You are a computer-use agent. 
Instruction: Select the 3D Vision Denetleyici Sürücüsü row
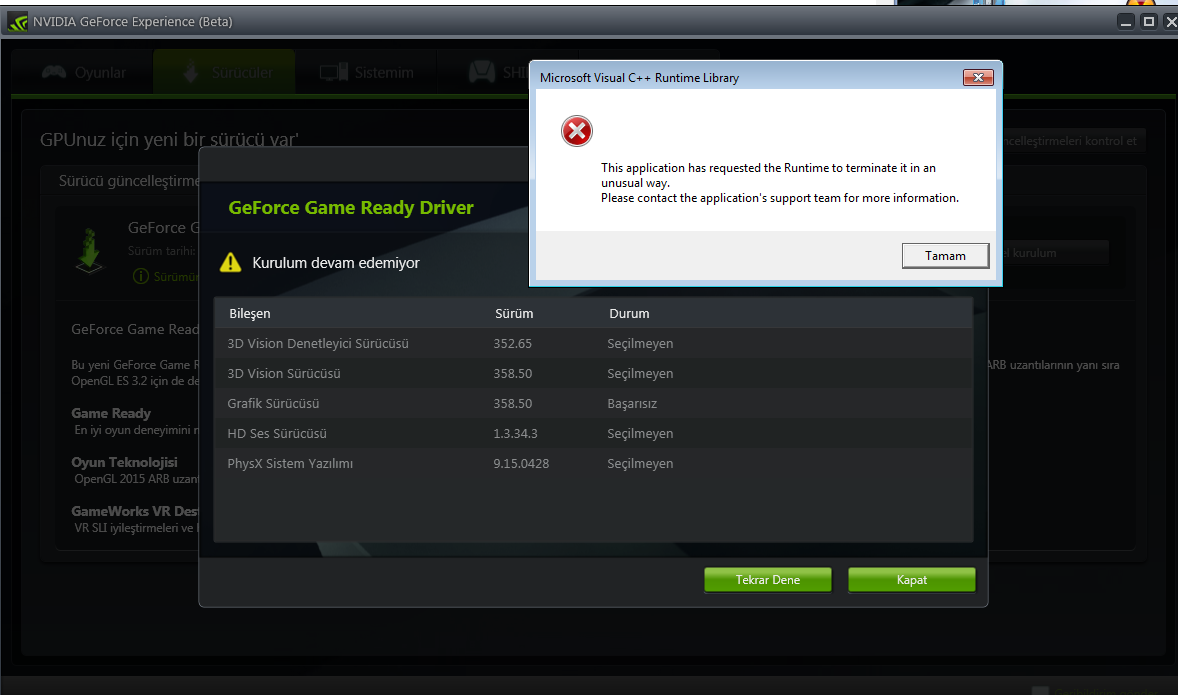pyautogui.click(x=594, y=343)
